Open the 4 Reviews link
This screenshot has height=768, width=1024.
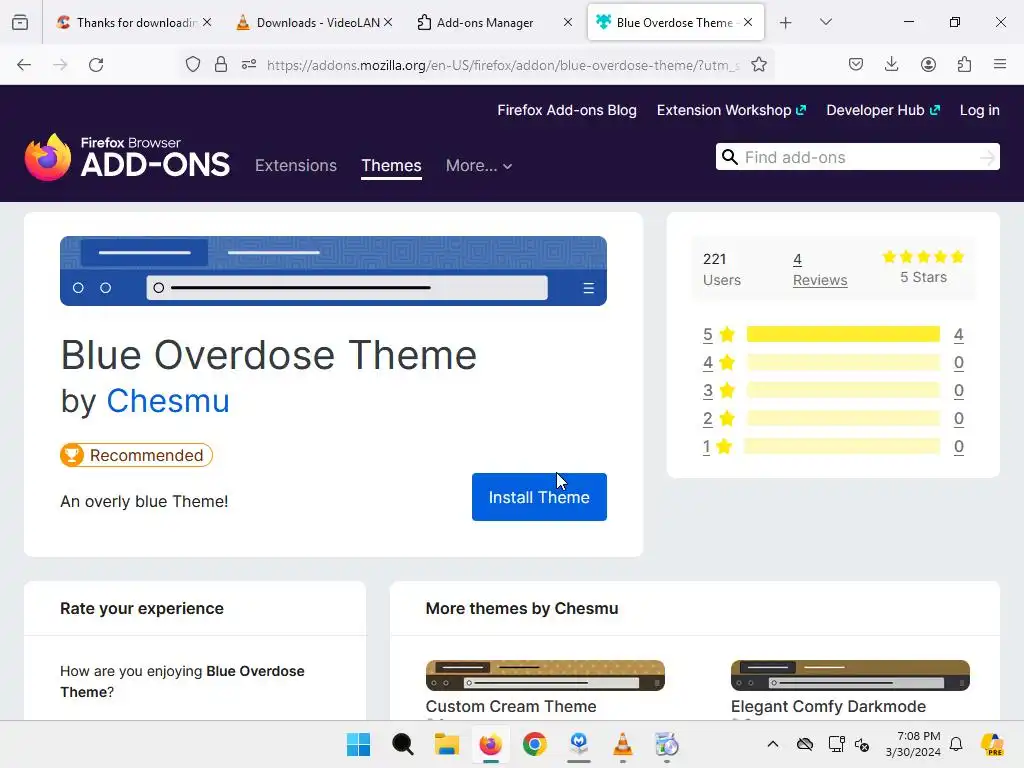pos(820,270)
